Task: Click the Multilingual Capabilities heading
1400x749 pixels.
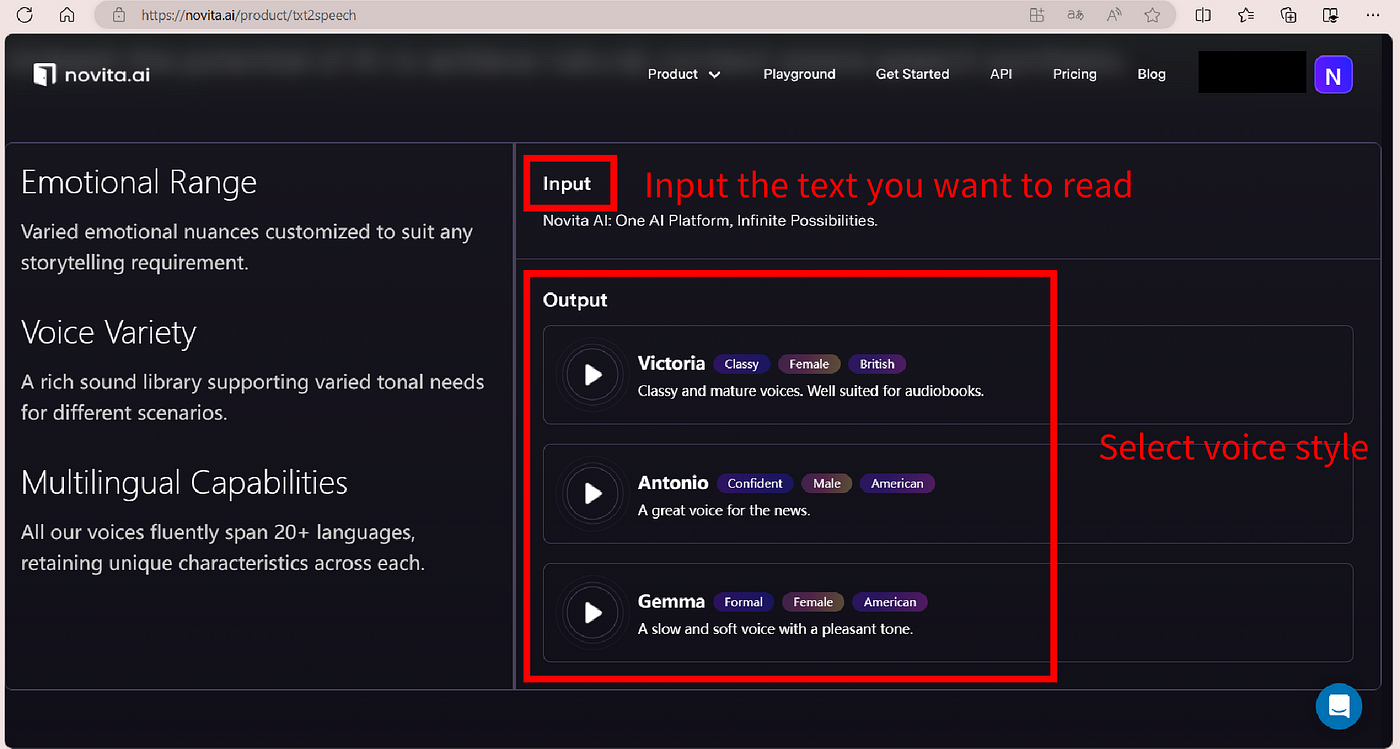Action: tap(184, 482)
